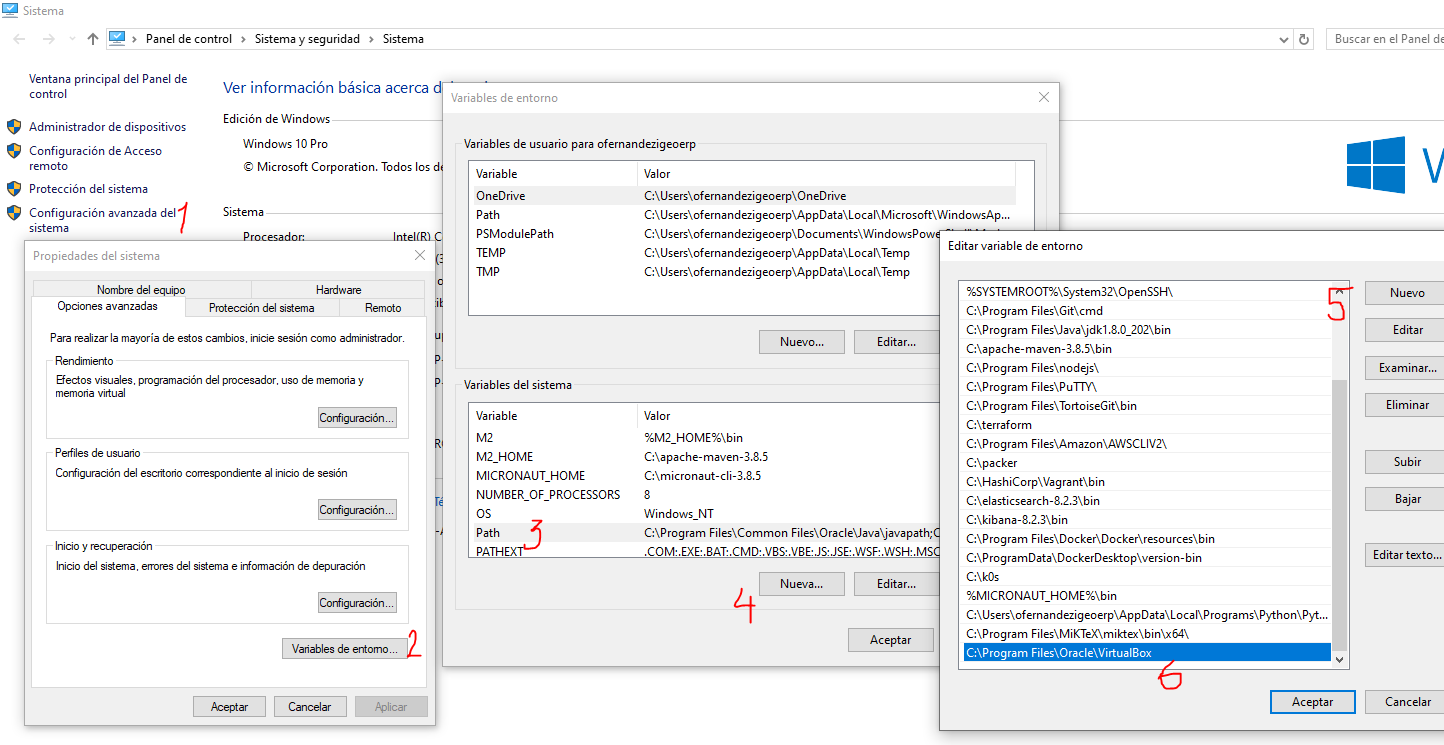Select M2_HOME system variable
The width and height of the screenshot is (1444, 745).
pos(705,457)
